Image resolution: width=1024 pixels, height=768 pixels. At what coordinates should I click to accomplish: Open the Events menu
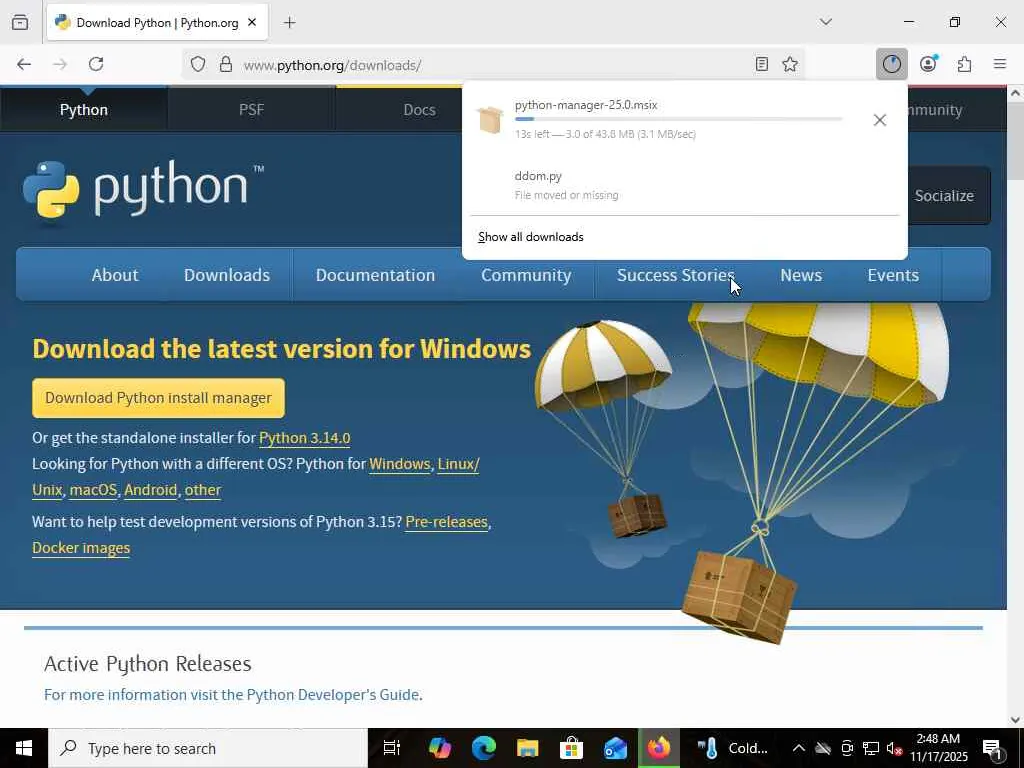coord(893,275)
